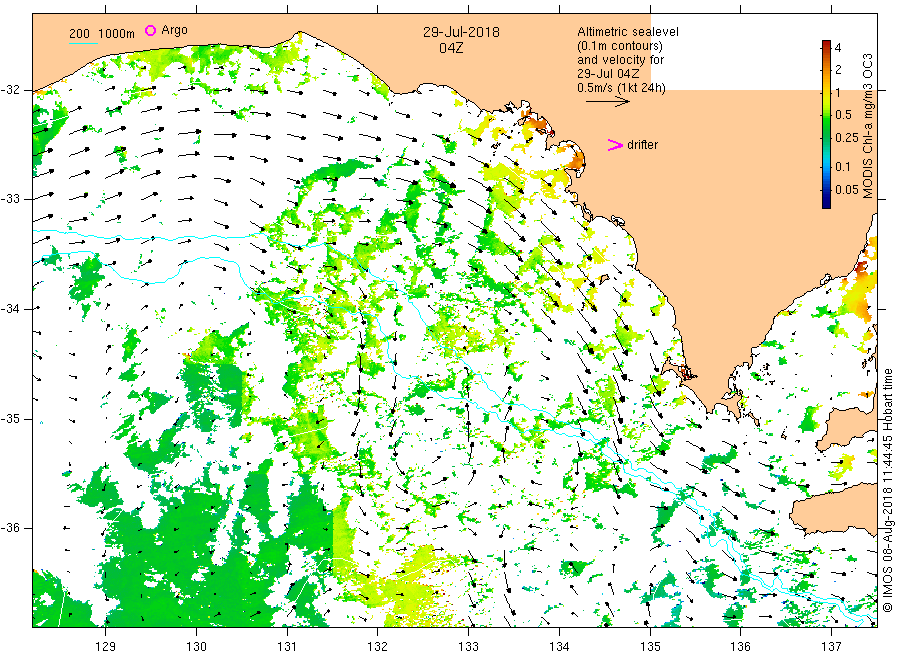900x660 pixels.
Task: Click the longitude axis label 137
Action: (x=831, y=647)
